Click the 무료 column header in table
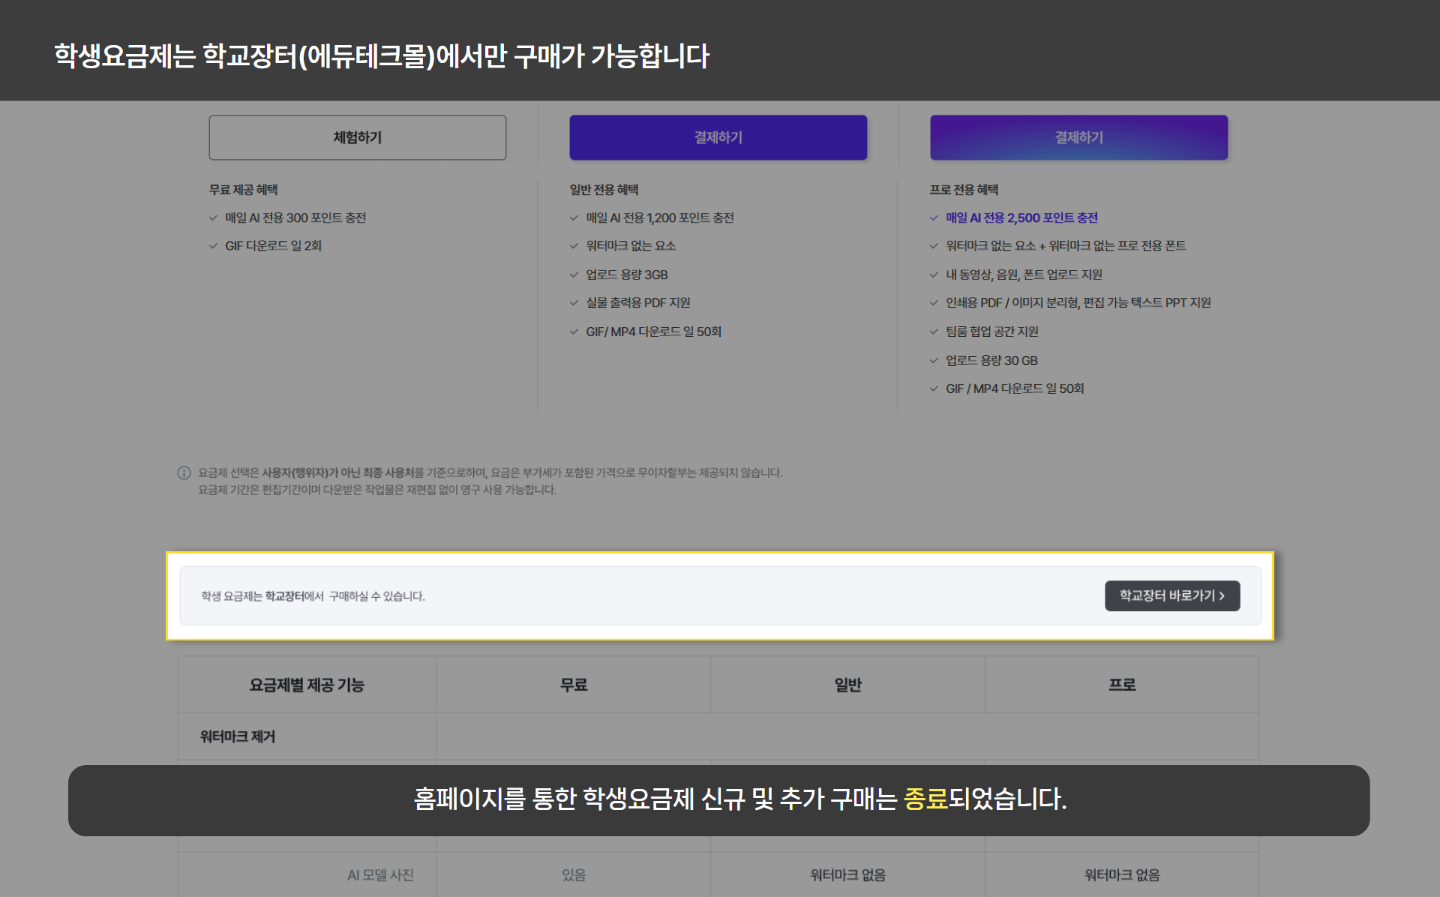This screenshot has width=1440, height=897. [574, 685]
